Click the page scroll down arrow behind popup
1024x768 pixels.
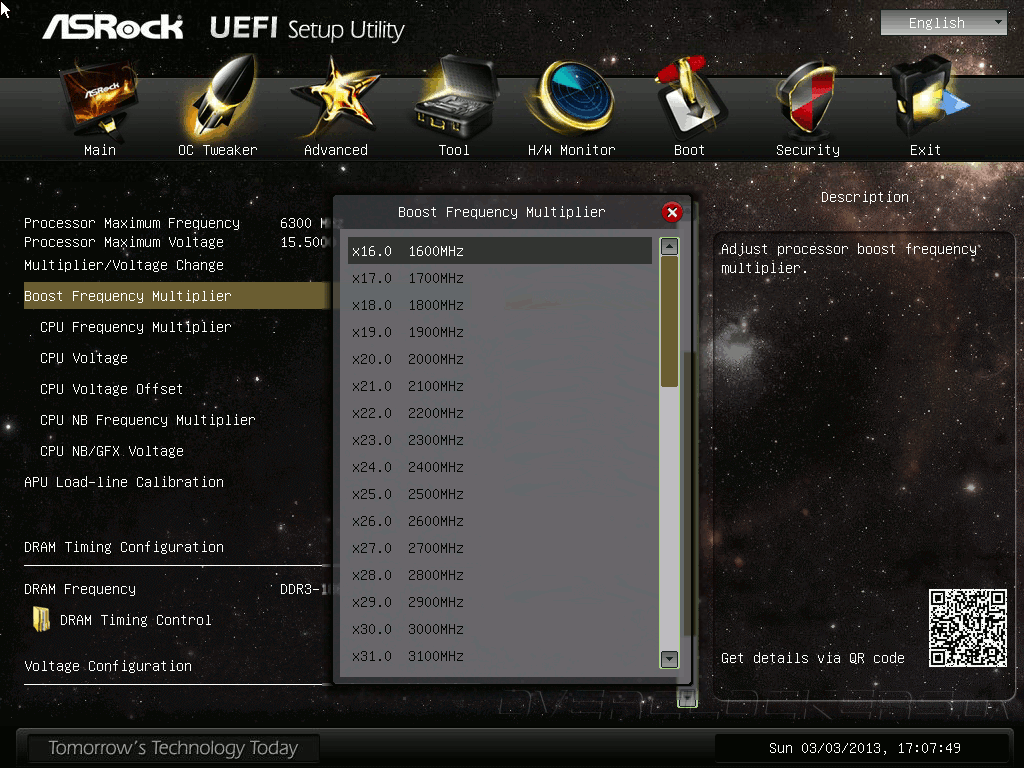686,697
